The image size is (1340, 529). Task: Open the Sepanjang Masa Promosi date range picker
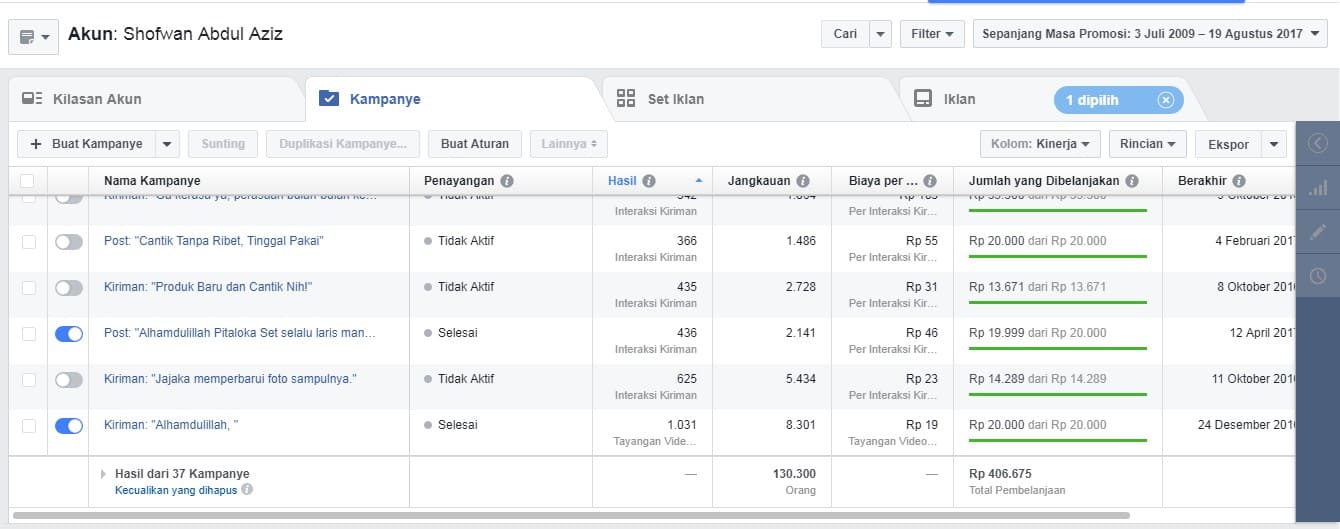[x=1150, y=34]
